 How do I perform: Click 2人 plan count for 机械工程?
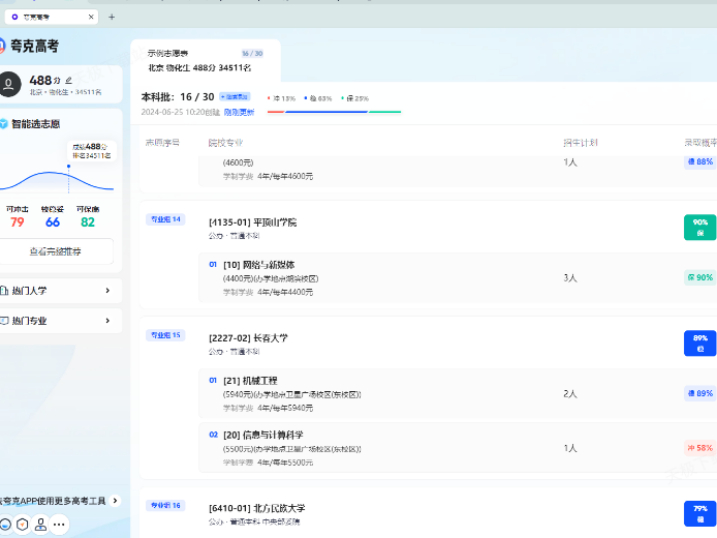coord(570,394)
